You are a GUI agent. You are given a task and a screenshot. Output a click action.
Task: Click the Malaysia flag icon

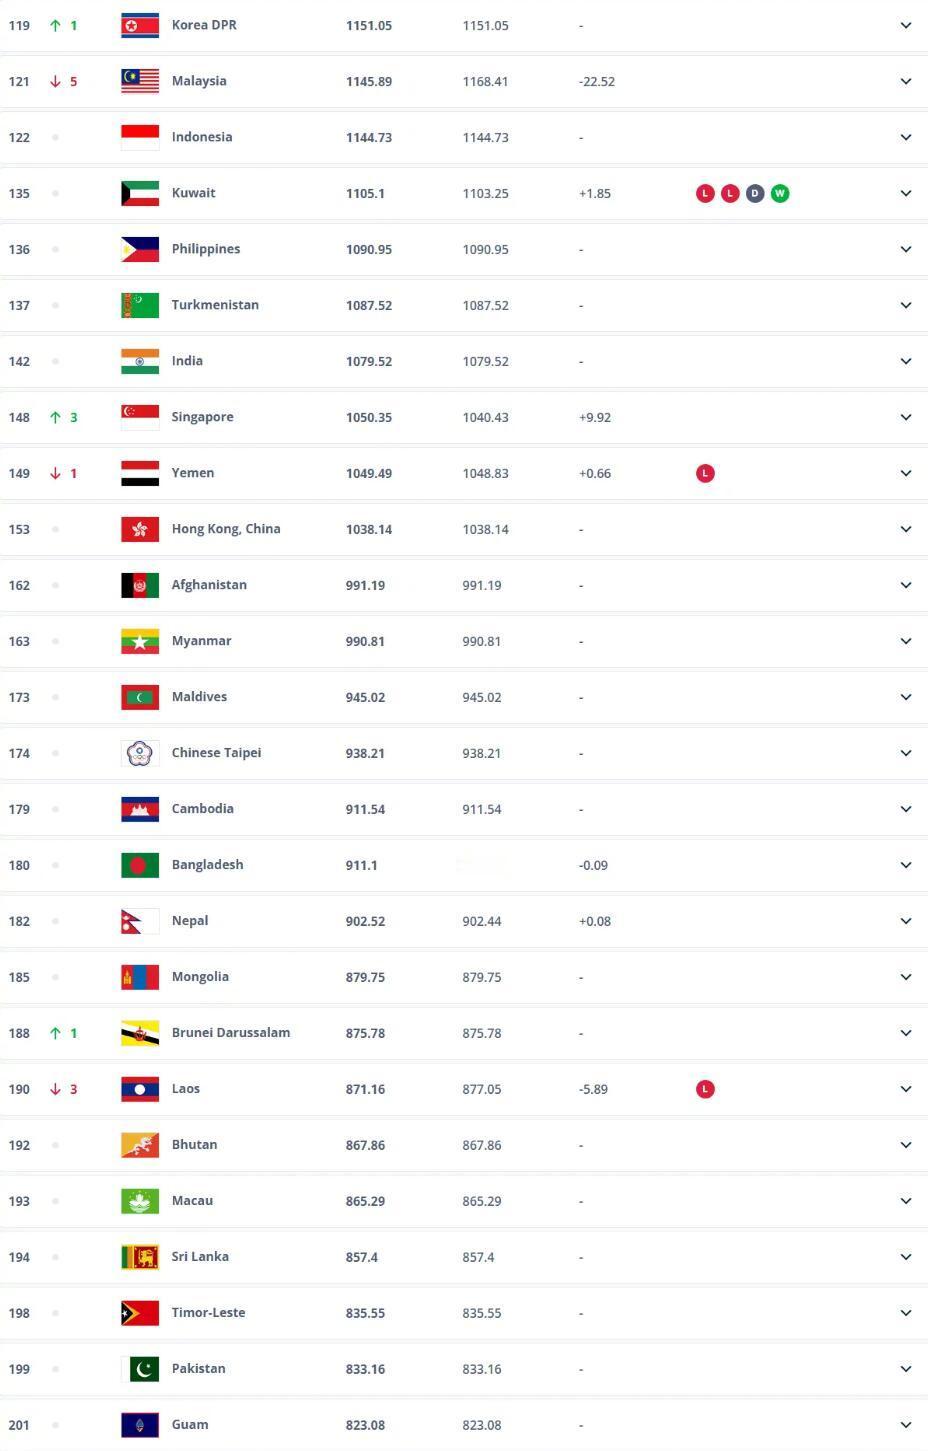tap(140, 81)
